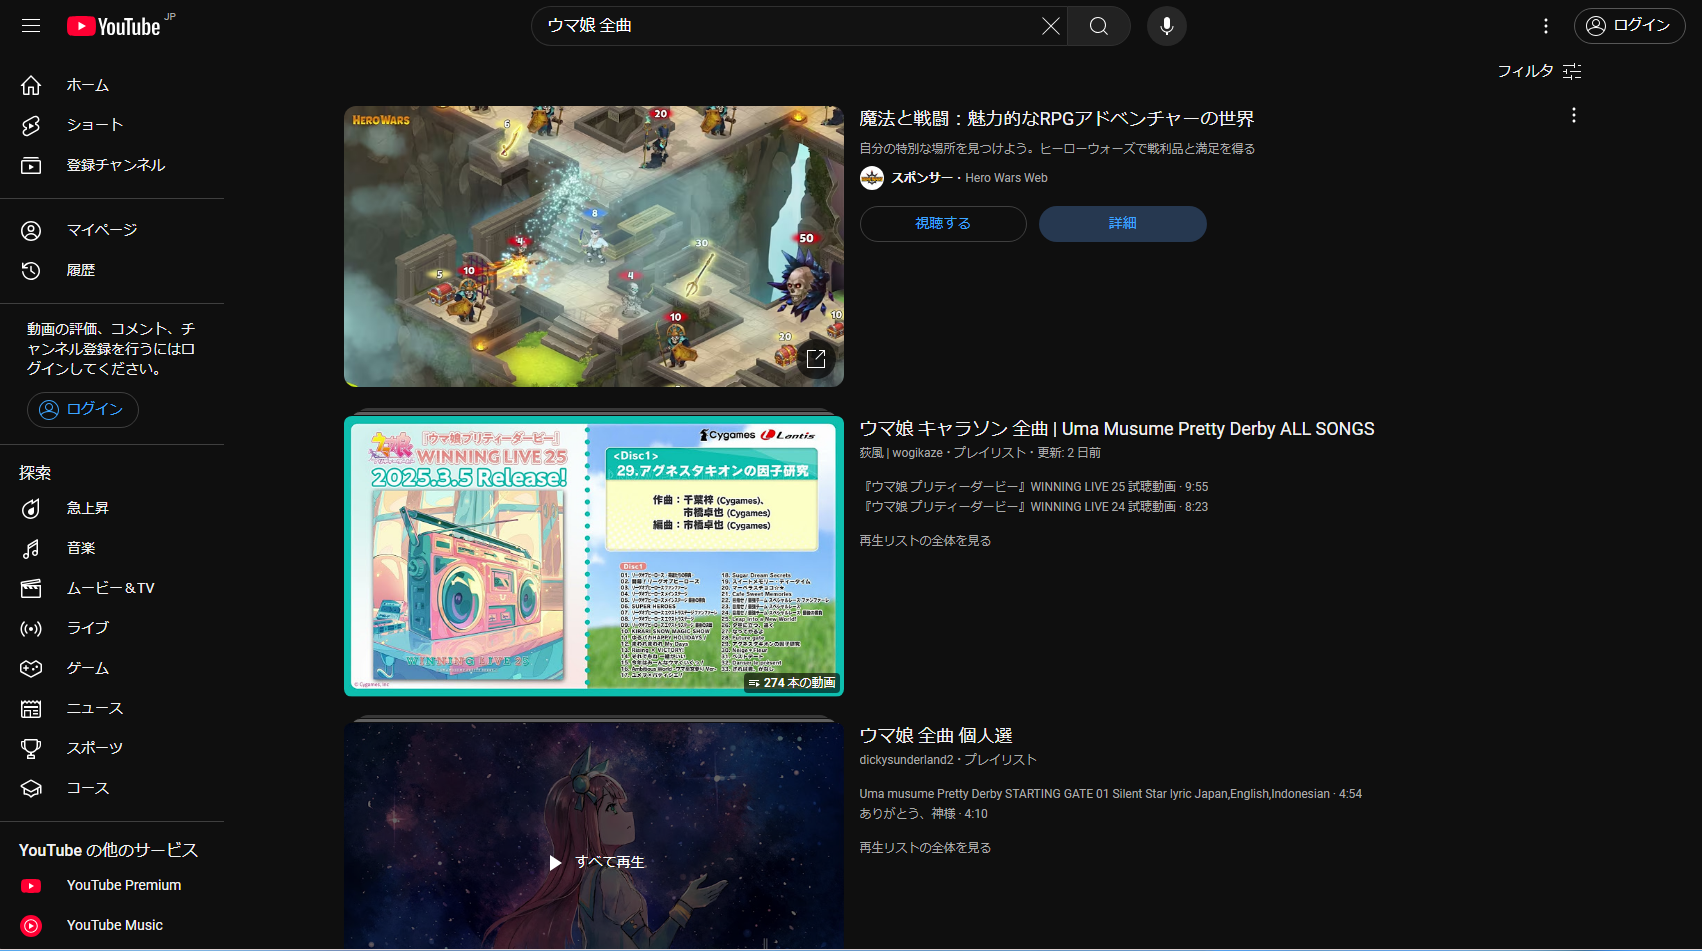Viewport: 1702px width, 951px height.
Task: Click the マイページ profile icon
Action: (x=31, y=230)
